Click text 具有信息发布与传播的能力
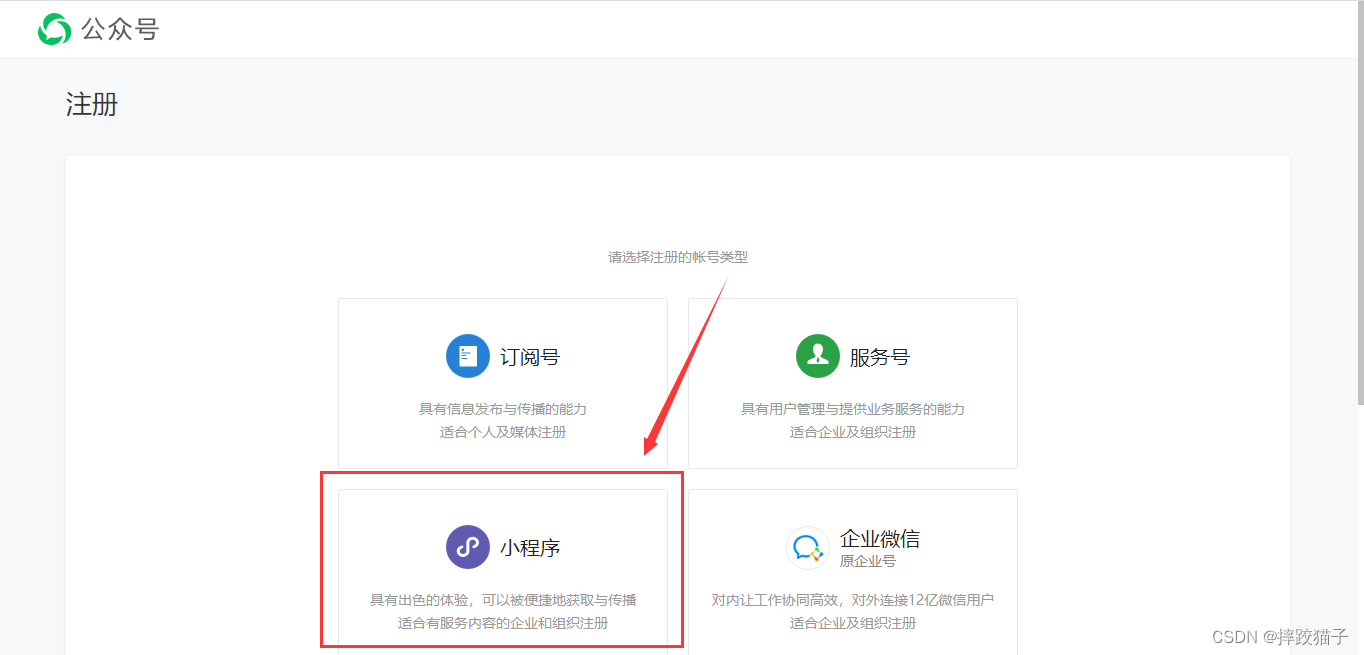1364x655 pixels. [x=503, y=409]
